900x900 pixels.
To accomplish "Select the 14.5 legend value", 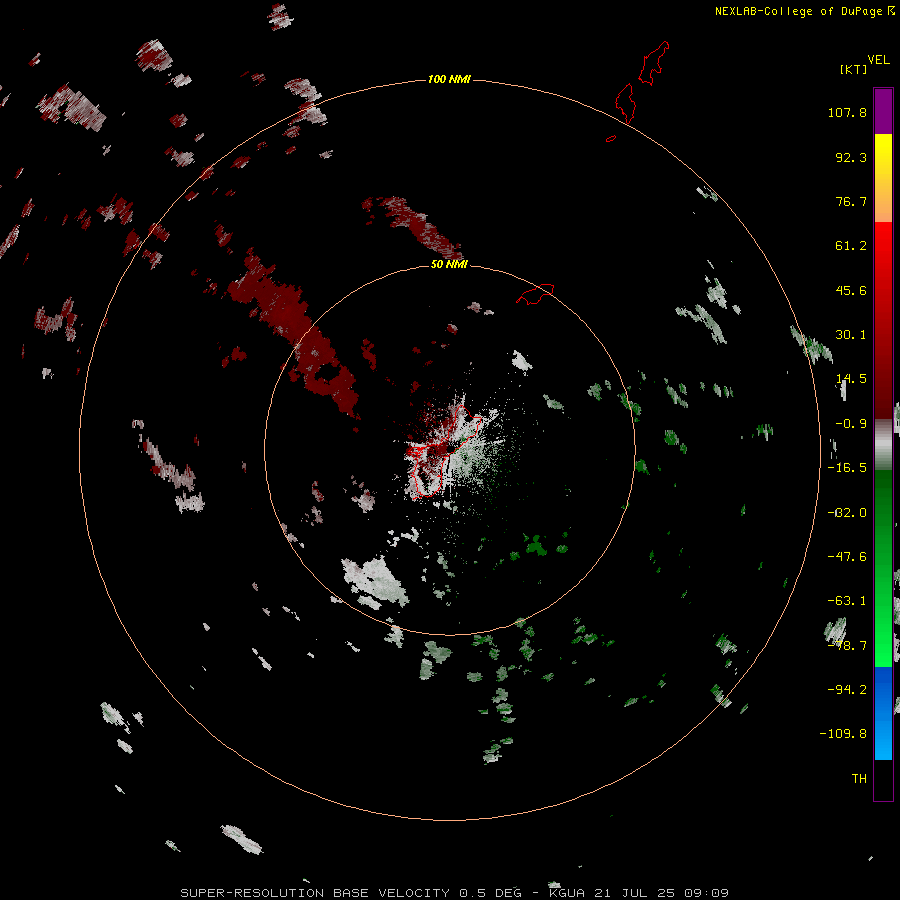I will tap(851, 379).
